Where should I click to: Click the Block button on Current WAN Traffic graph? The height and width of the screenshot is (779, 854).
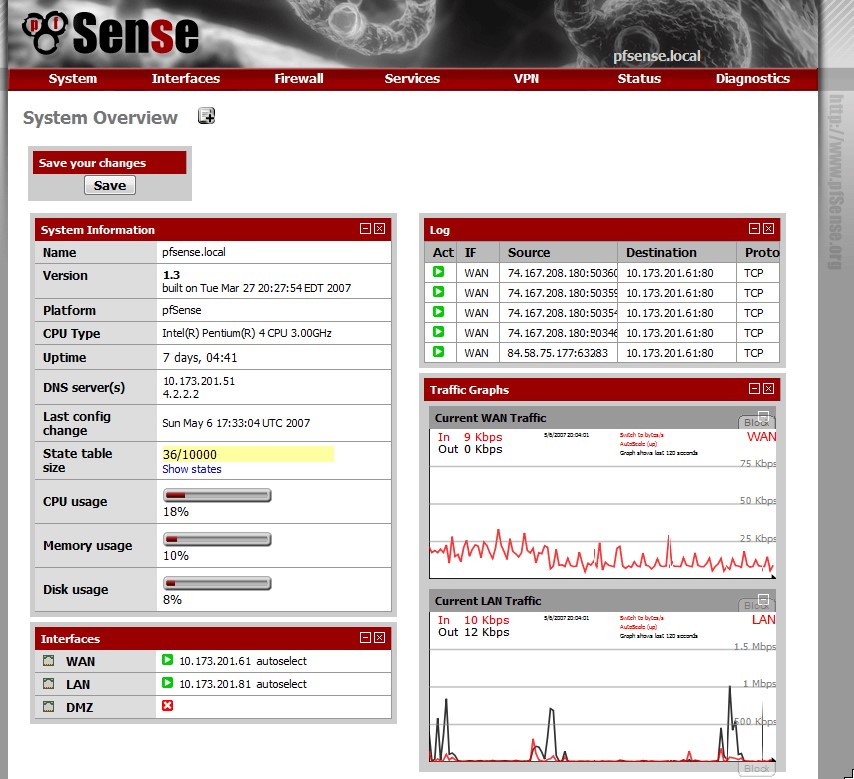757,423
